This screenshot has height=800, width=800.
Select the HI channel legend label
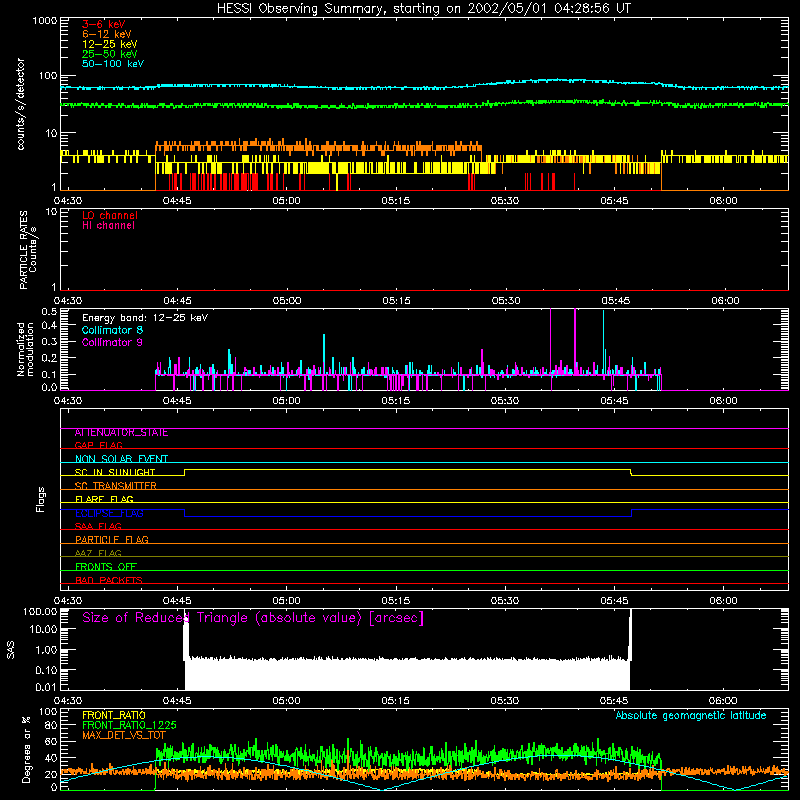tap(108, 226)
